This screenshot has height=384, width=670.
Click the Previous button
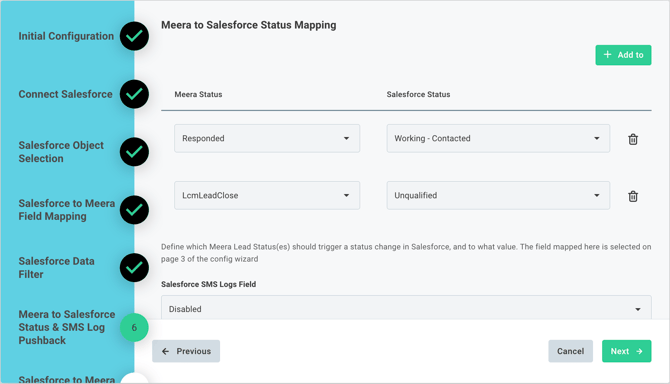point(186,351)
